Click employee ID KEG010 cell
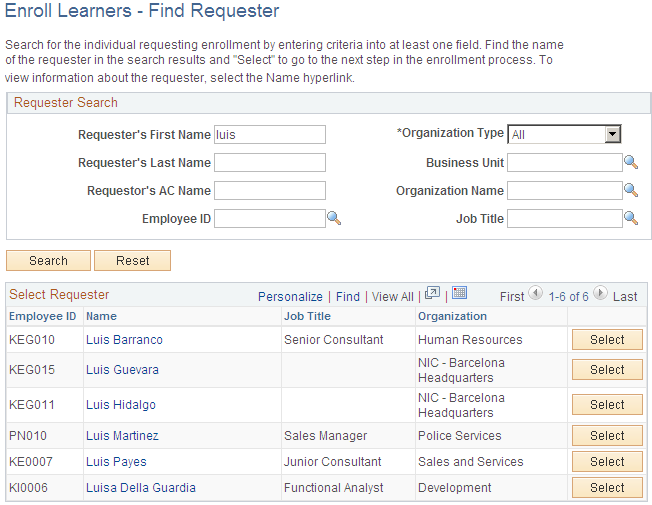 pos(32,340)
